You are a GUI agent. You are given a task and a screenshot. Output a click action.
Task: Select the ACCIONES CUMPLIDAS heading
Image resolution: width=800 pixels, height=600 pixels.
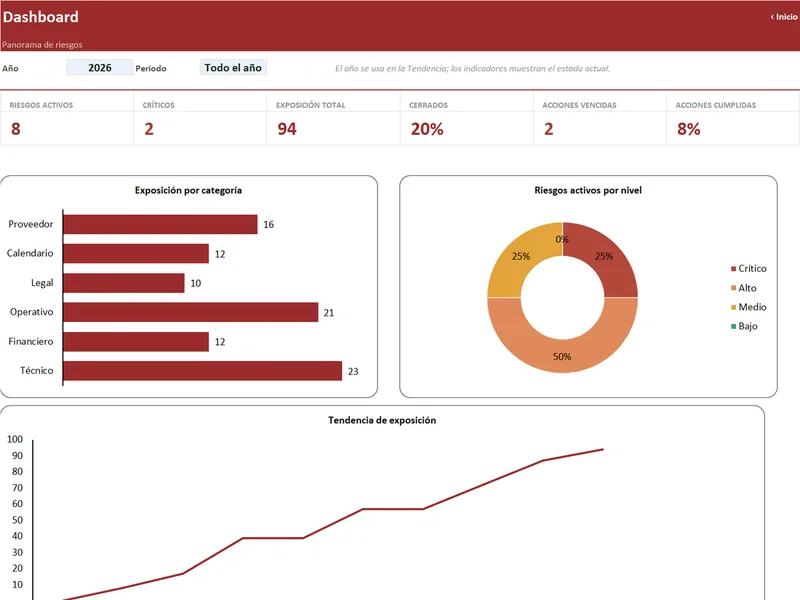[x=716, y=105]
